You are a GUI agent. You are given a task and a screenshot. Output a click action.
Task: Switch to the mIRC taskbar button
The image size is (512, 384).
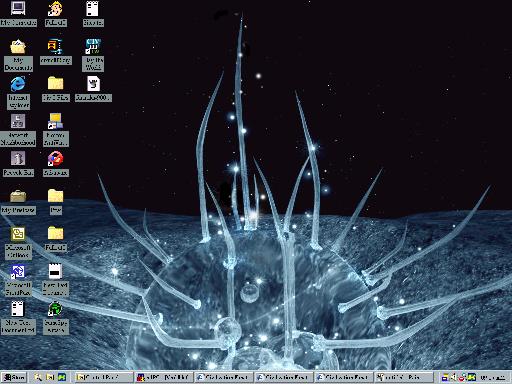(x=163, y=377)
